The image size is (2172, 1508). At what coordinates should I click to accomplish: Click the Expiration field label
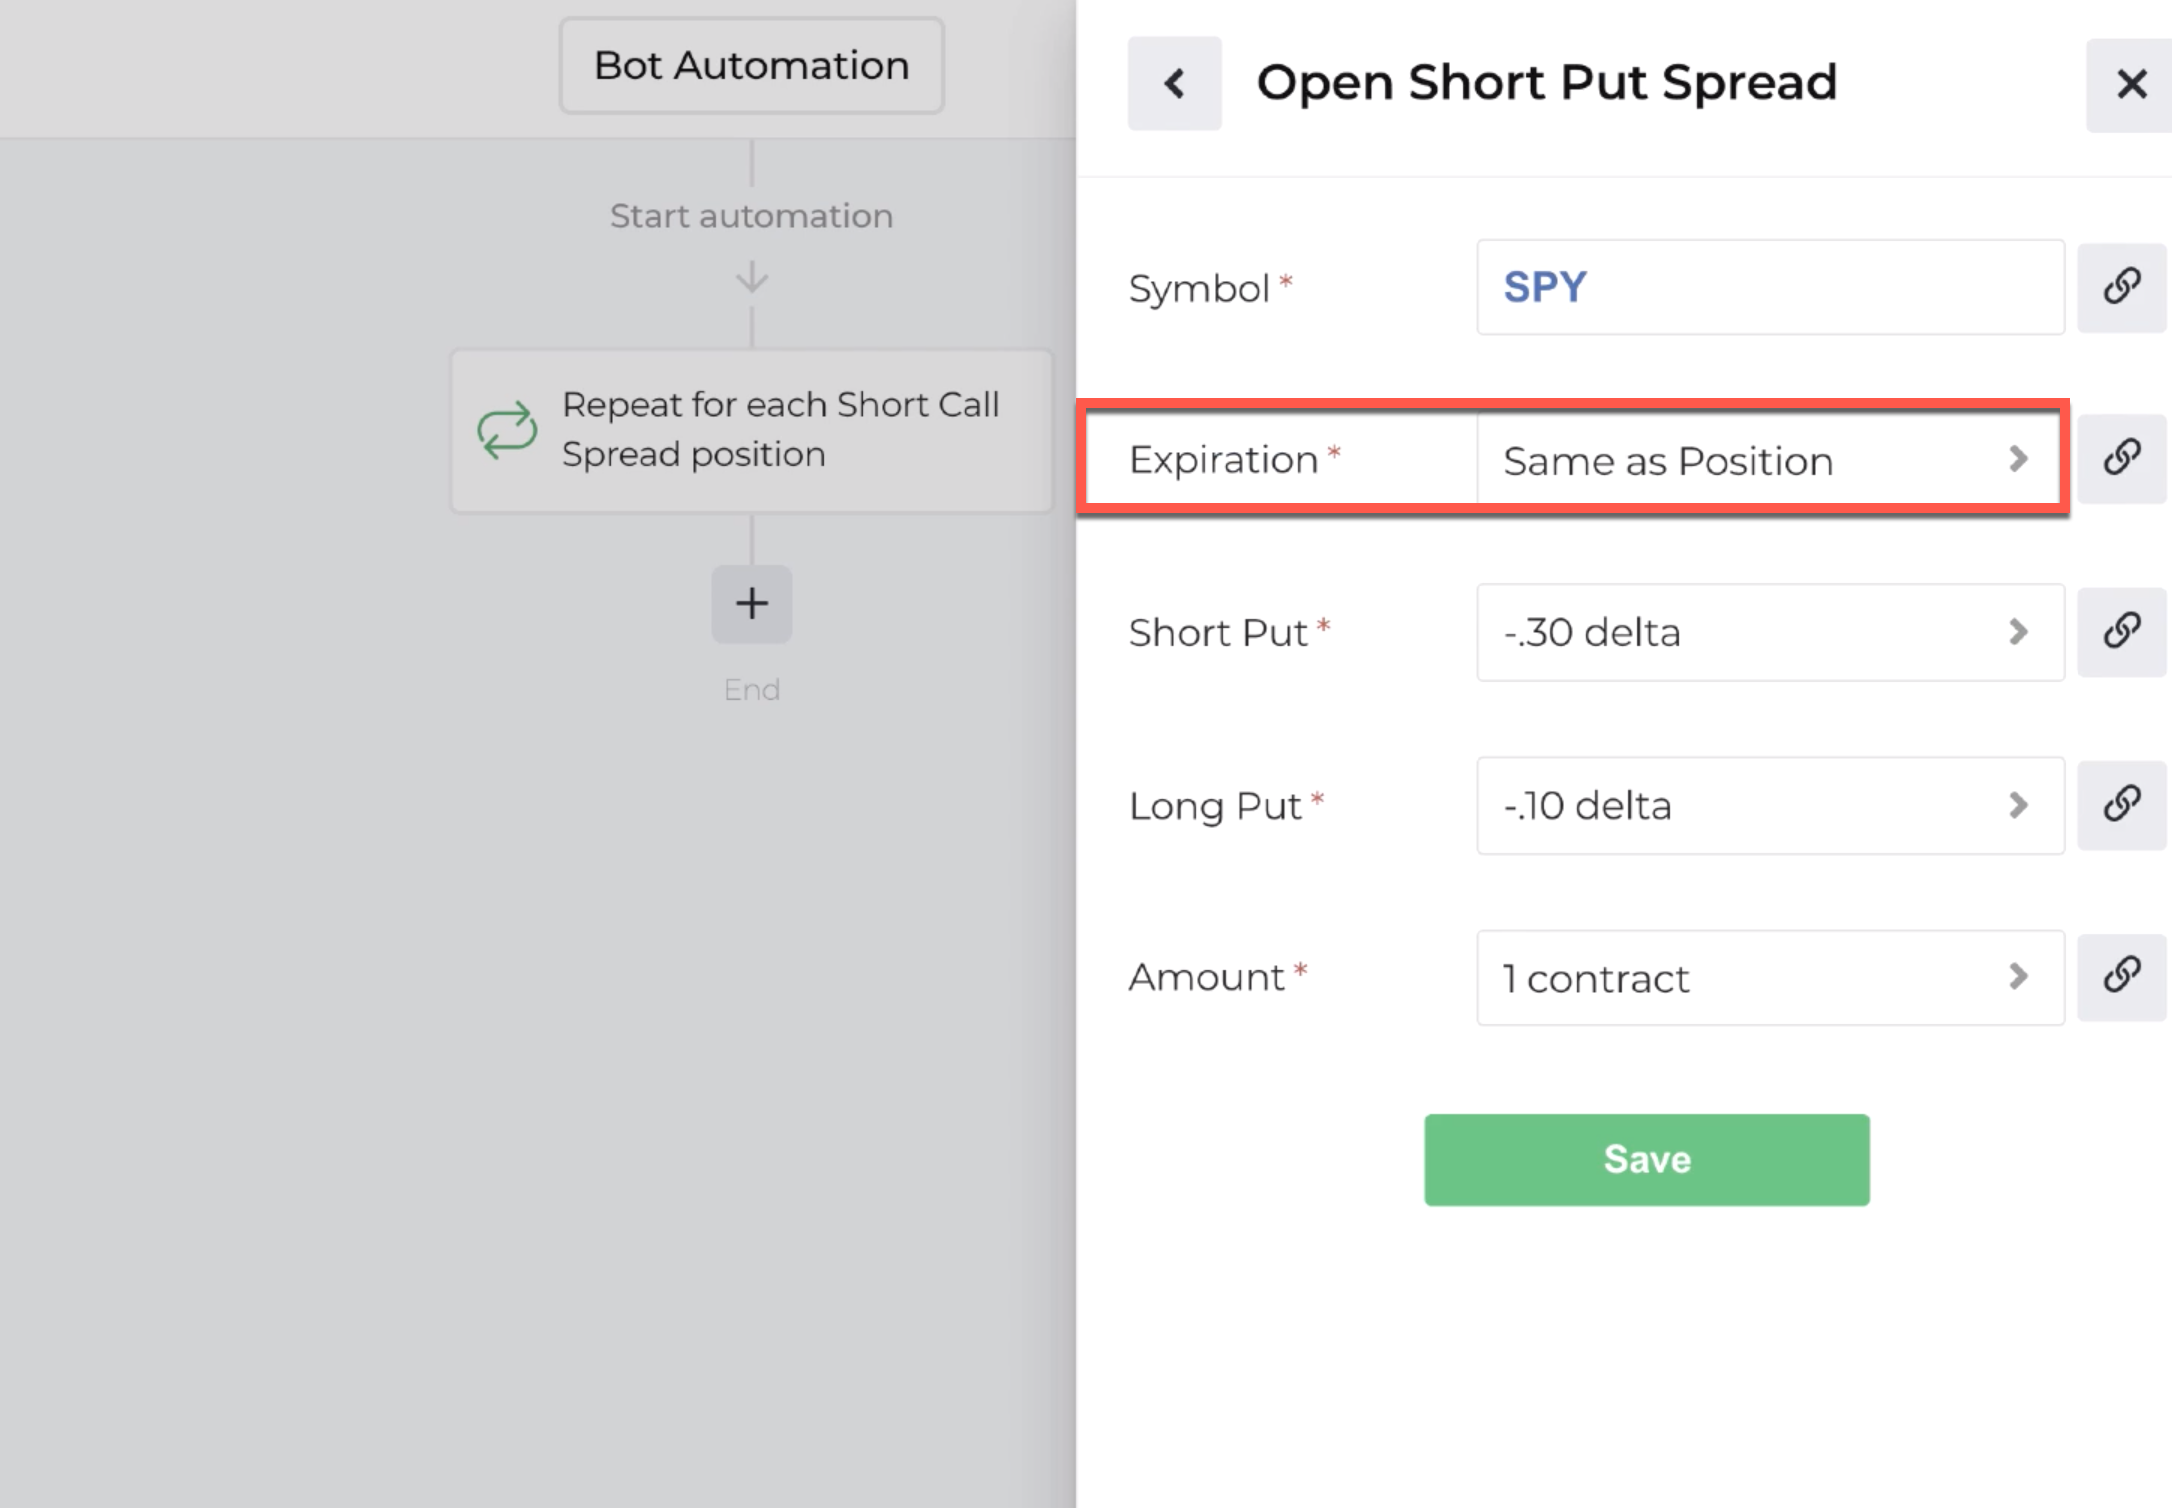point(1223,460)
